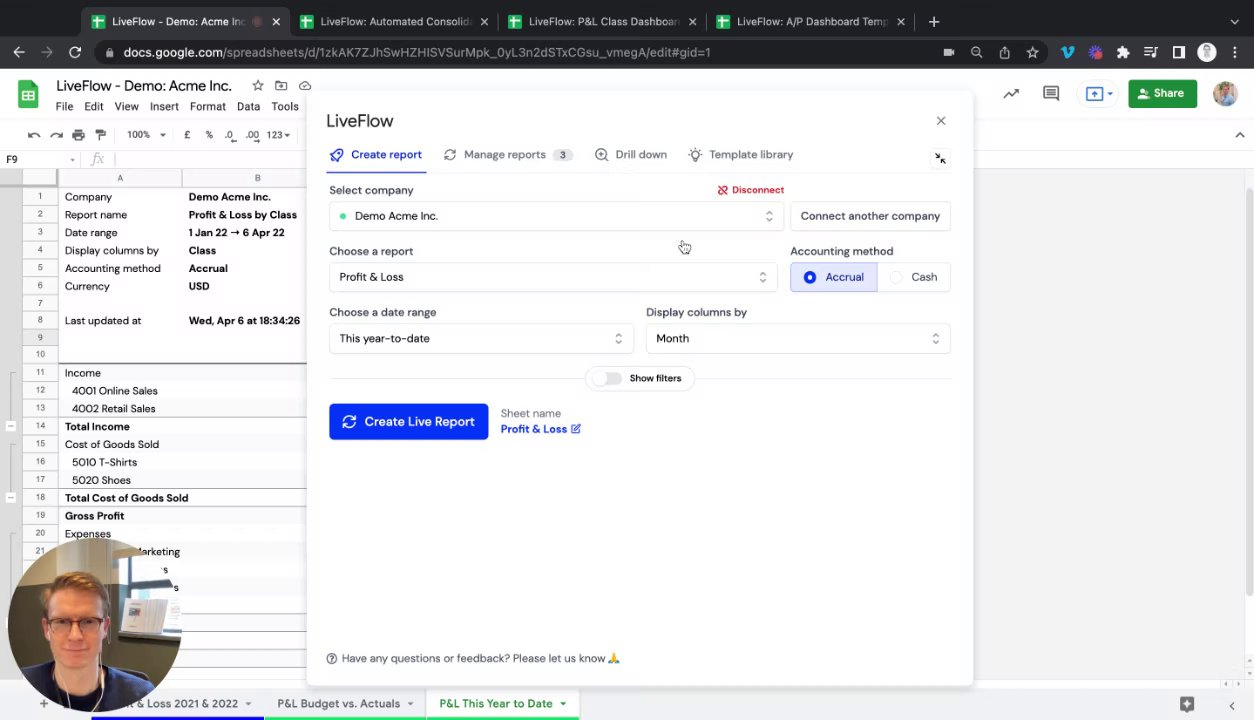The width and height of the screenshot is (1254, 720).
Task: Open the P&L Budget vs. Actuals sheet
Action: tap(338, 704)
